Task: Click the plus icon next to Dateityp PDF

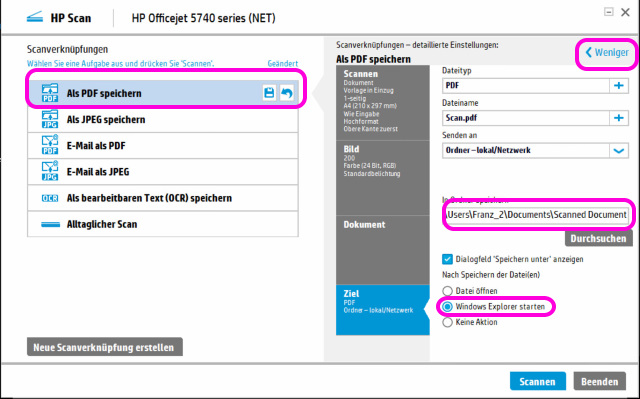Action: 619,85
